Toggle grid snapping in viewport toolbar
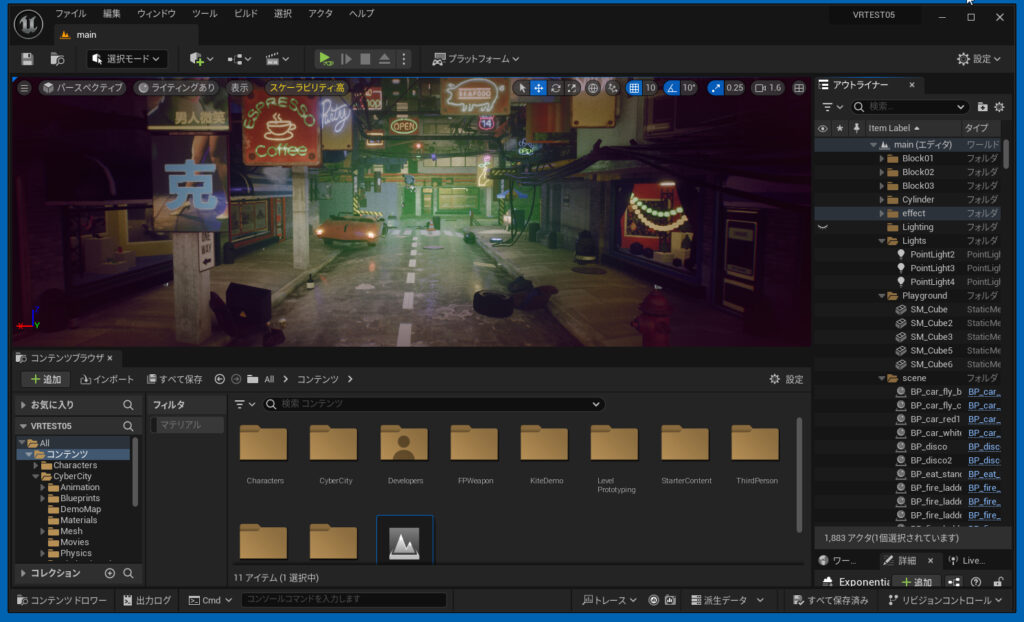The image size is (1024, 622). pyautogui.click(x=633, y=87)
